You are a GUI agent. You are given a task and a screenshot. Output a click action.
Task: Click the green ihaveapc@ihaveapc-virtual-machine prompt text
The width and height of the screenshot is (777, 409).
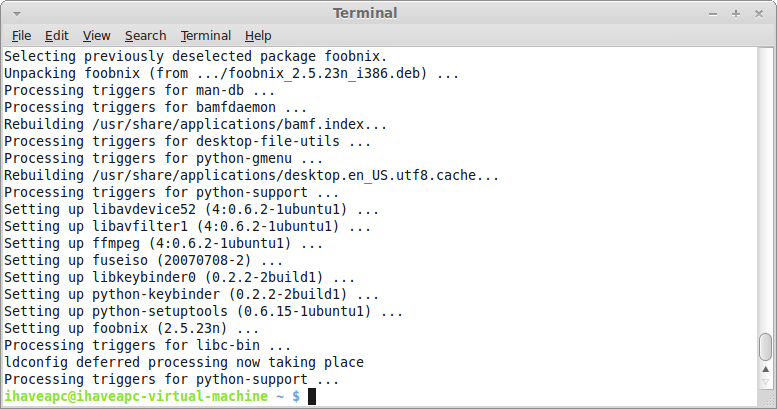click(136, 397)
